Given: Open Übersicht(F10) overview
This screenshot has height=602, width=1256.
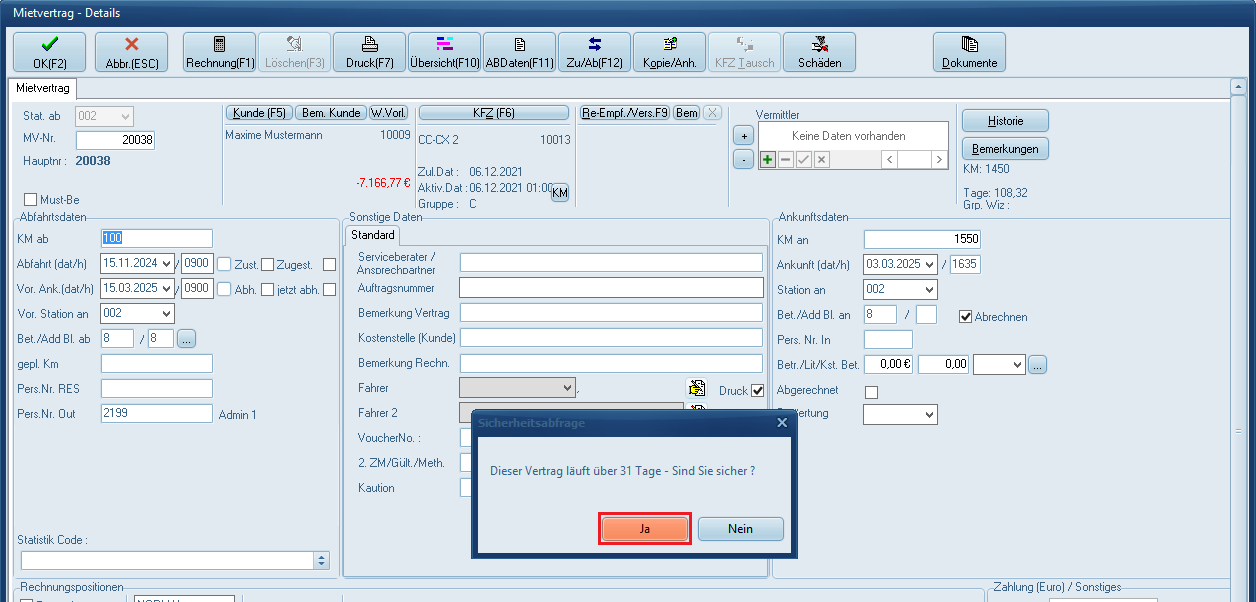Looking at the screenshot, I should tap(444, 52).
